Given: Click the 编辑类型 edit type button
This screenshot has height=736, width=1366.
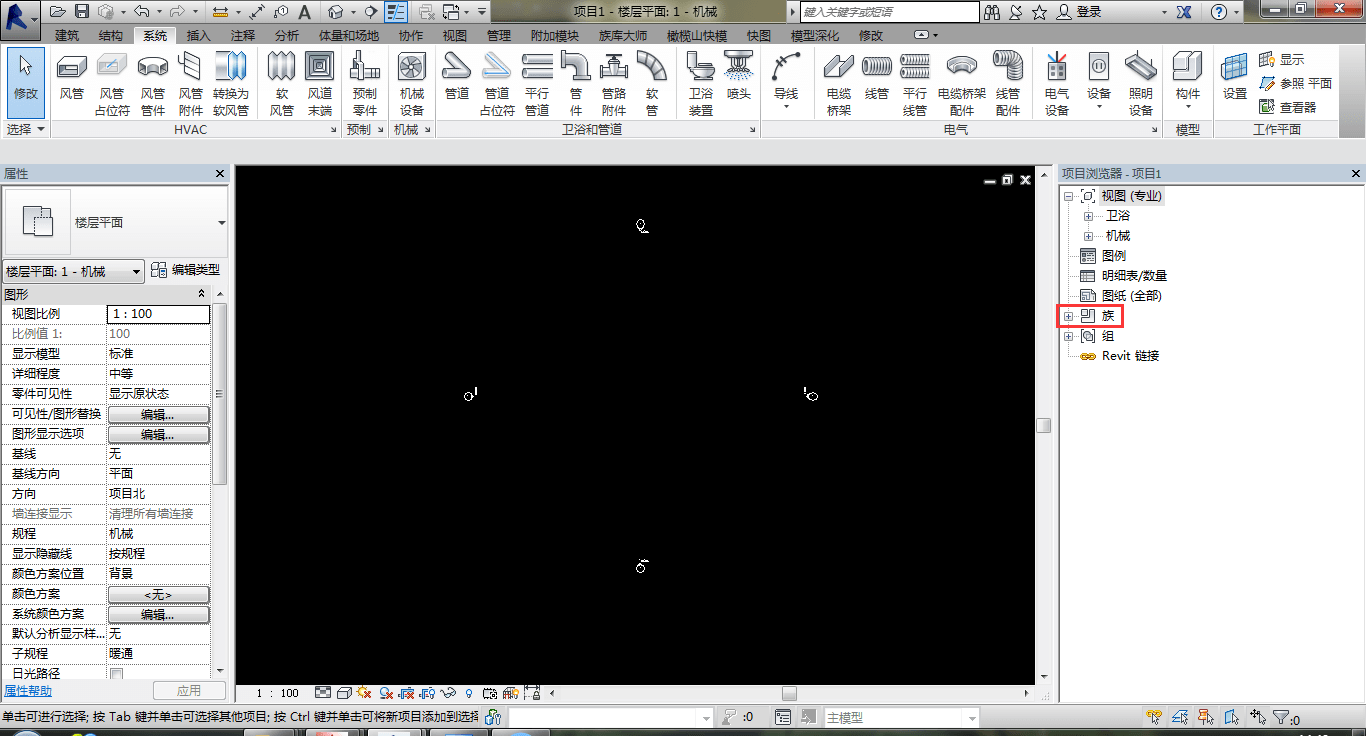Looking at the screenshot, I should point(185,270).
